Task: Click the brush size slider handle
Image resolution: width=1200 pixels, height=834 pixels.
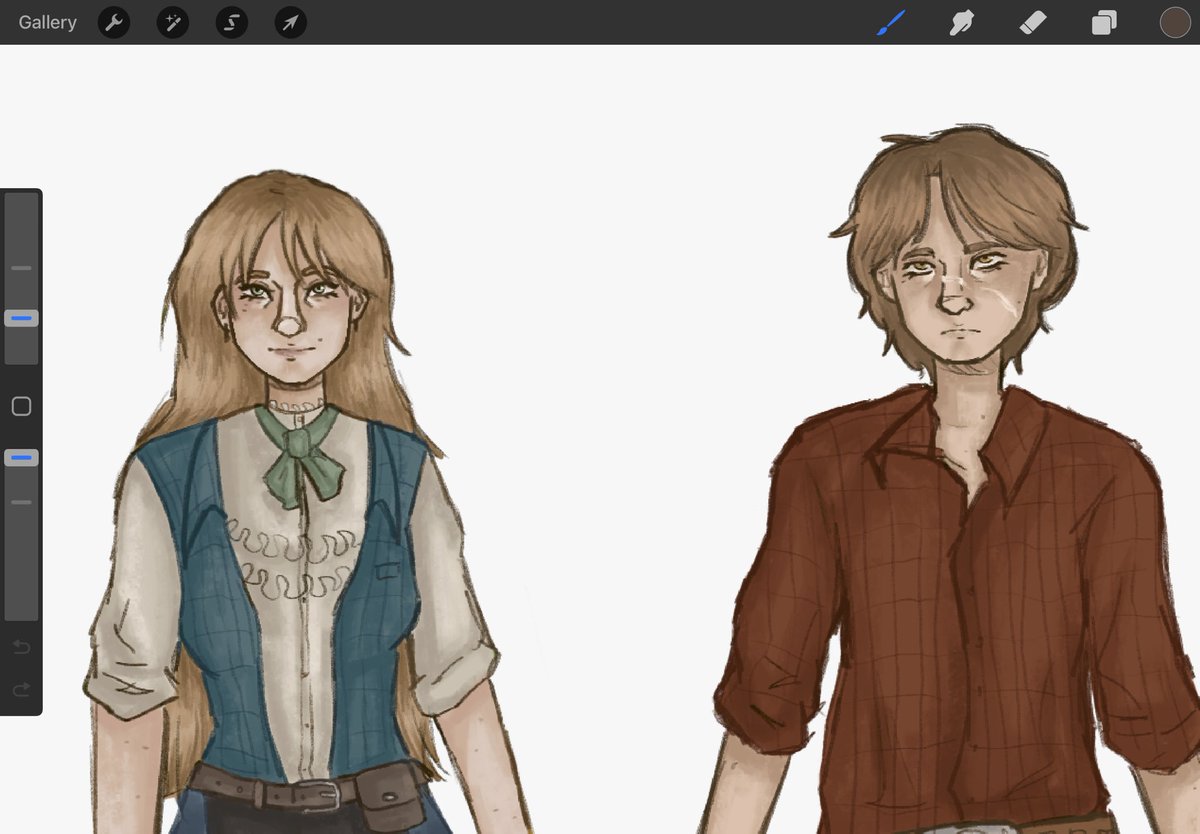Action: [21, 318]
